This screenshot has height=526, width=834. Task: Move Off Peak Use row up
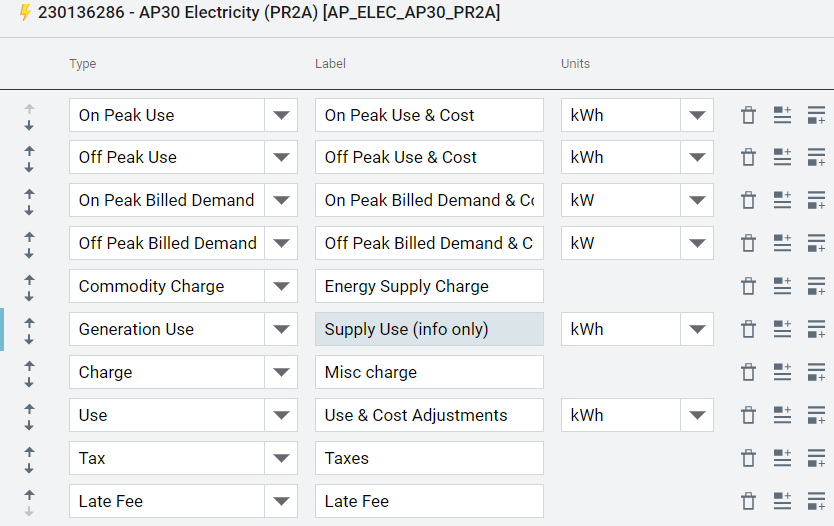point(29,151)
